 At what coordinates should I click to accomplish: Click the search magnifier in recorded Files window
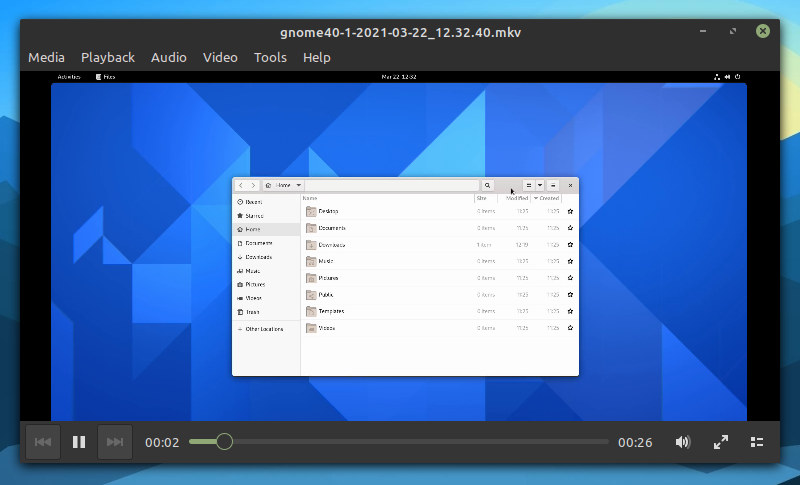(x=487, y=186)
